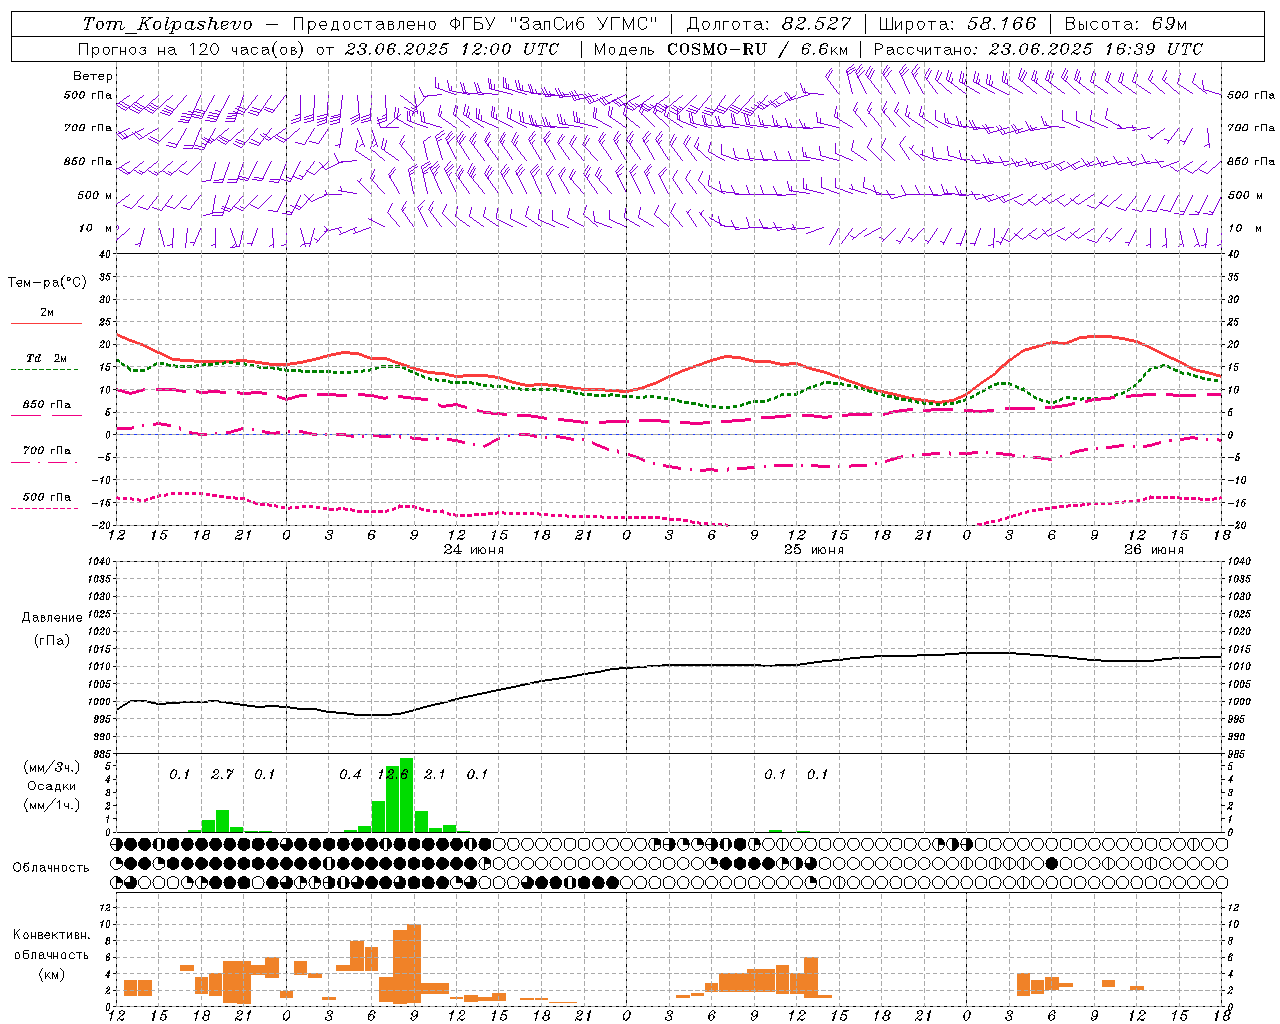Click the 2.1 precipitation total value
This screenshot has height=1024, width=1280.
click(x=435, y=774)
